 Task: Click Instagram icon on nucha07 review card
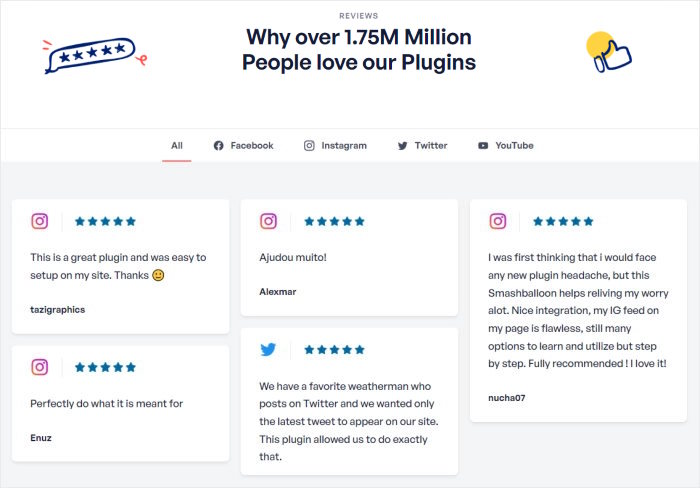498,221
